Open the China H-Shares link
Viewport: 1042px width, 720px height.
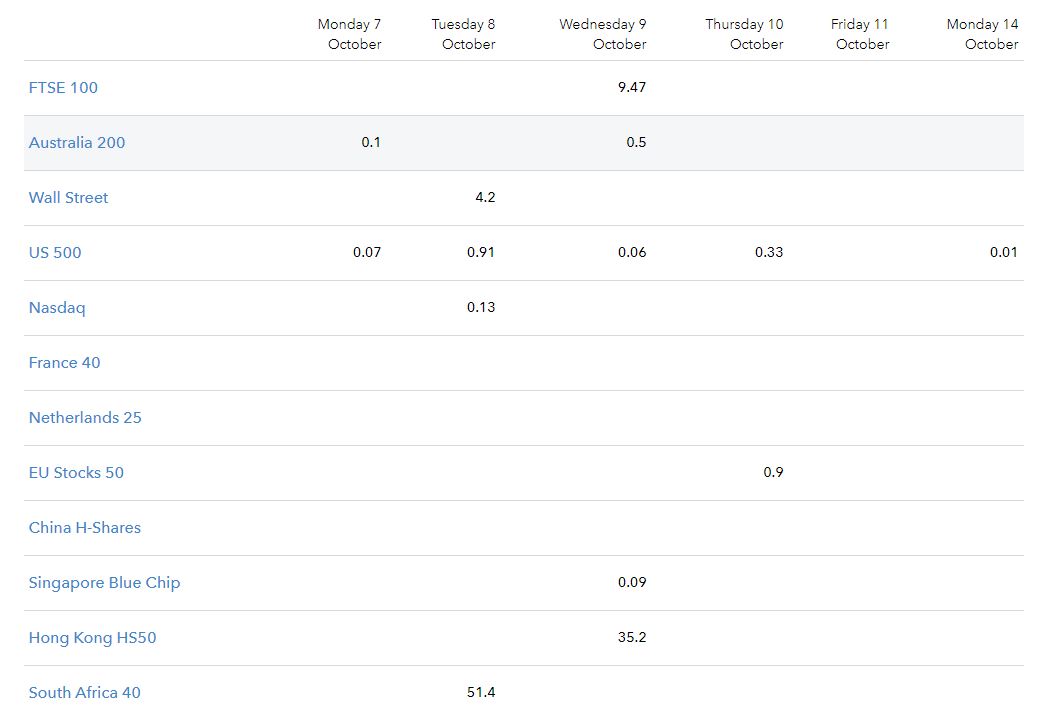[x=85, y=528]
